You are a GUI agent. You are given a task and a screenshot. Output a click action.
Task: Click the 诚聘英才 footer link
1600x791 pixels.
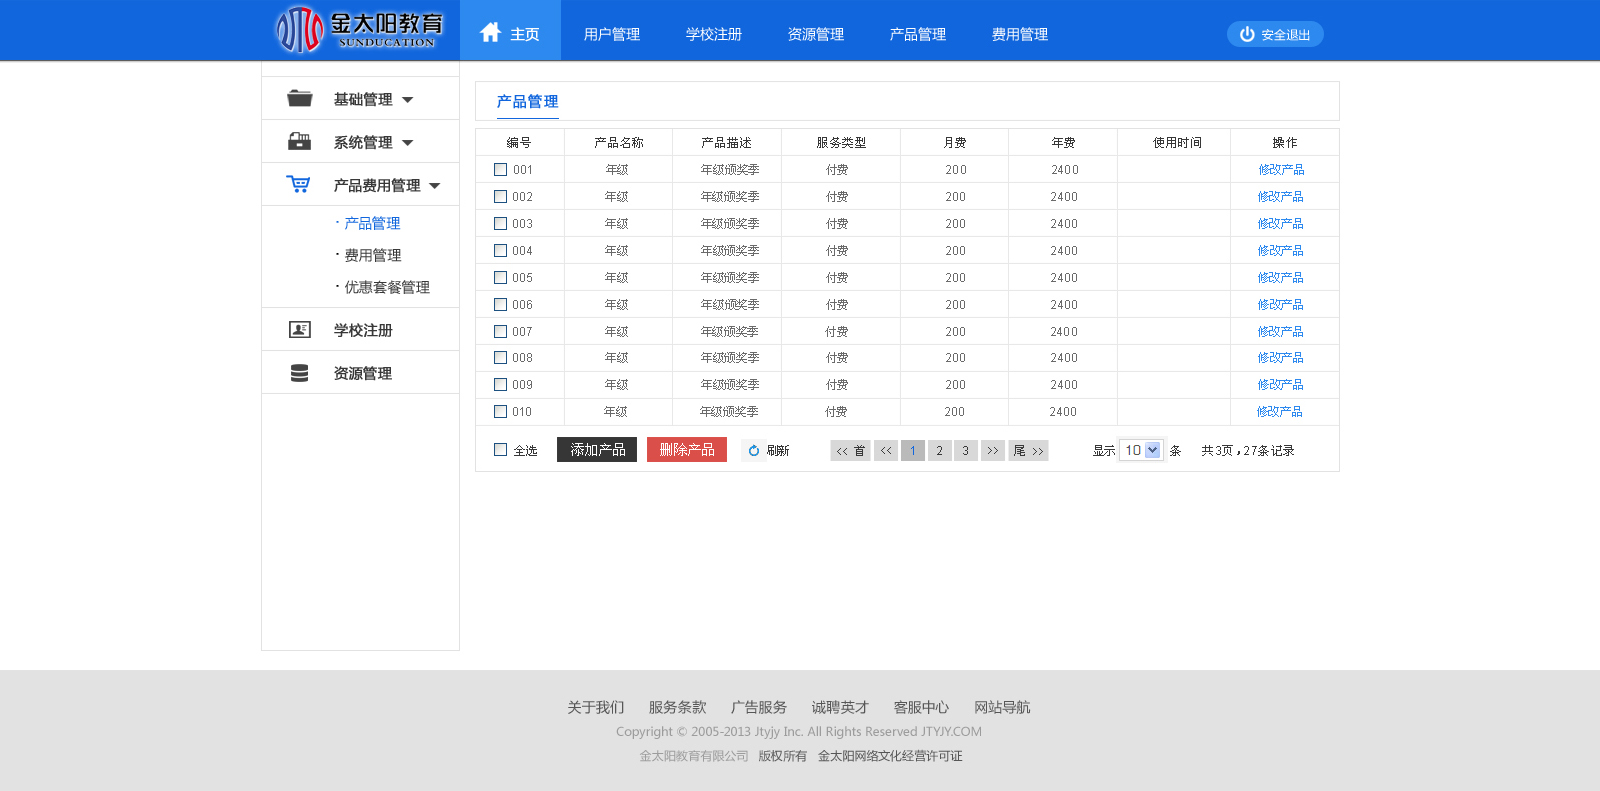840,707
